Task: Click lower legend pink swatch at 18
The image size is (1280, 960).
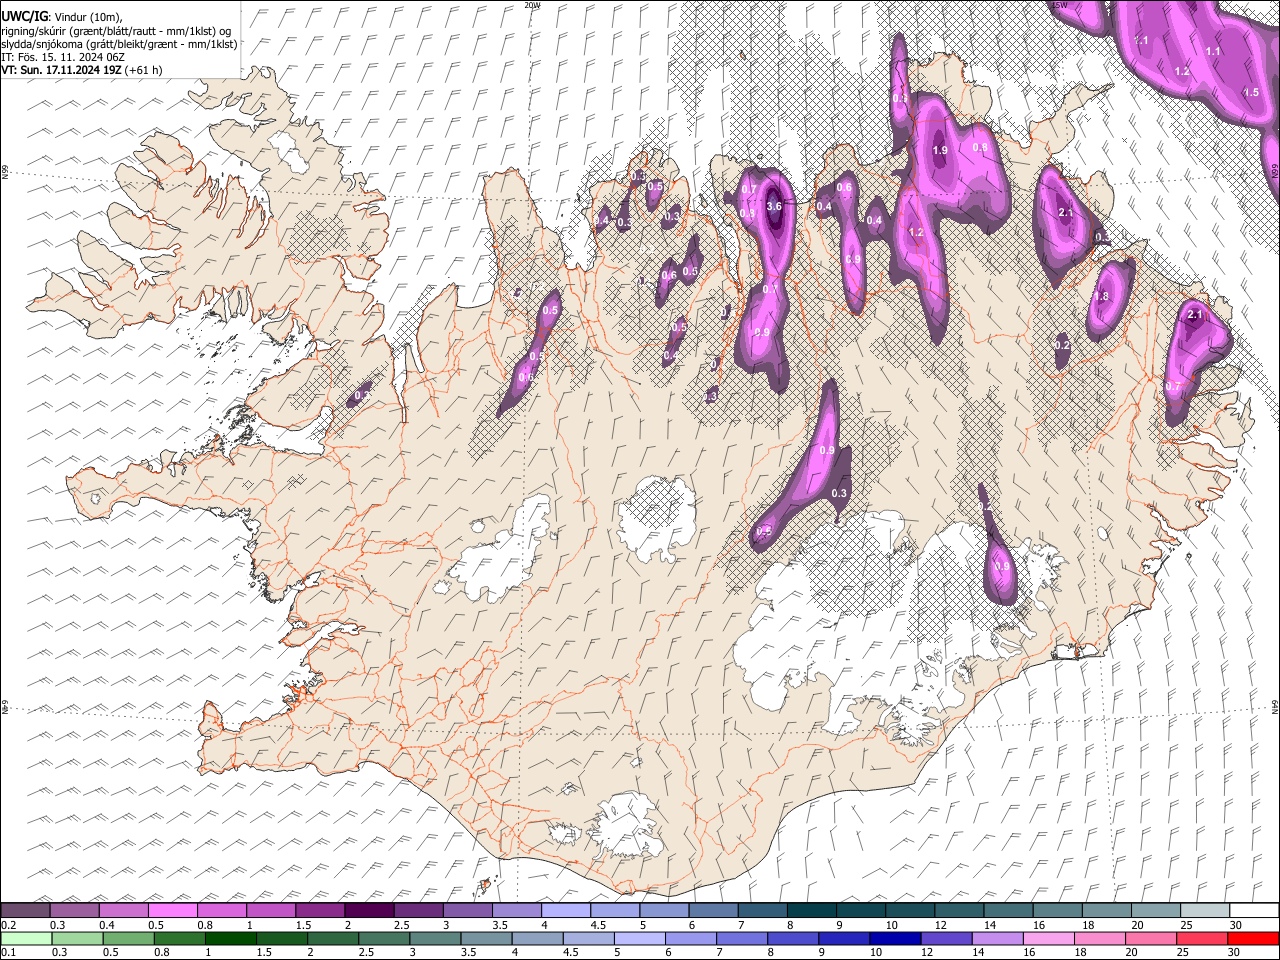Action: click(x=1102, y=938)
